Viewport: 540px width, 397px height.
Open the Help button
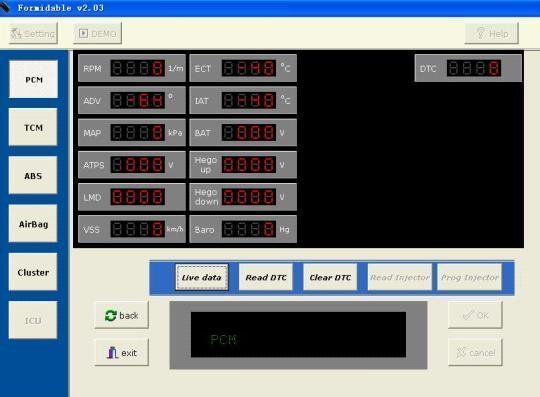coord(491,33)
